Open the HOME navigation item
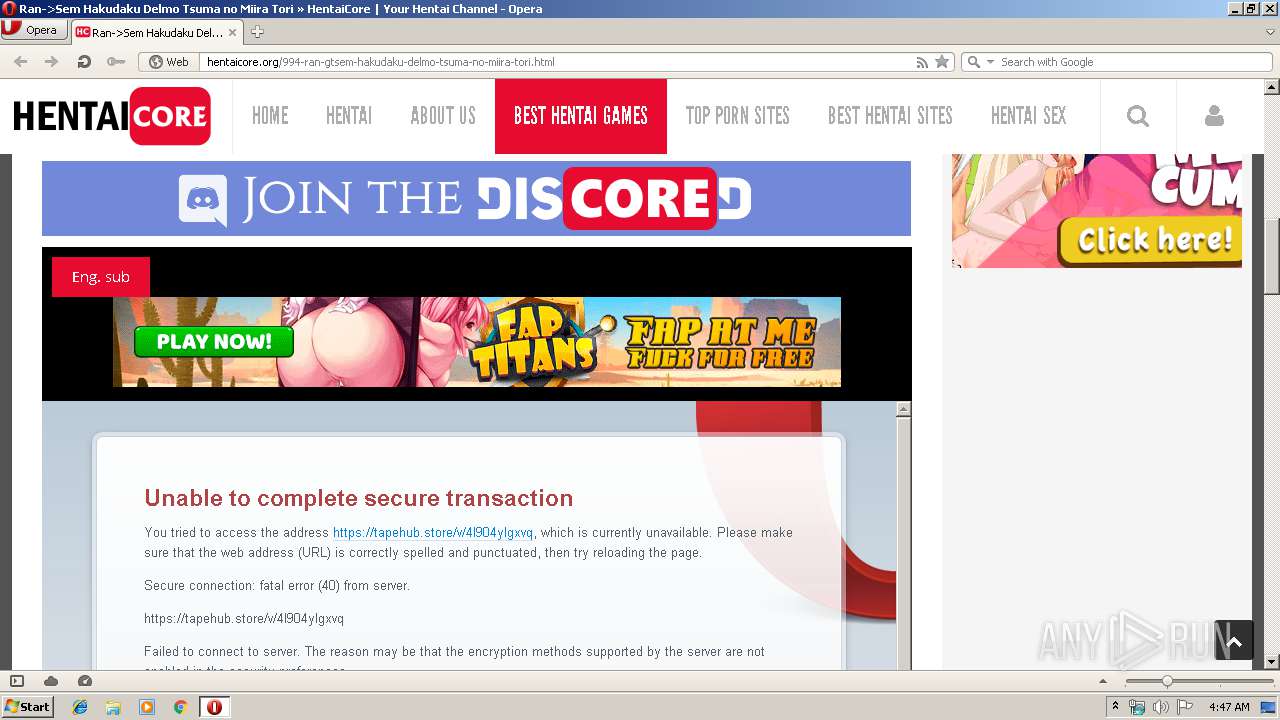 pos(270,116)
